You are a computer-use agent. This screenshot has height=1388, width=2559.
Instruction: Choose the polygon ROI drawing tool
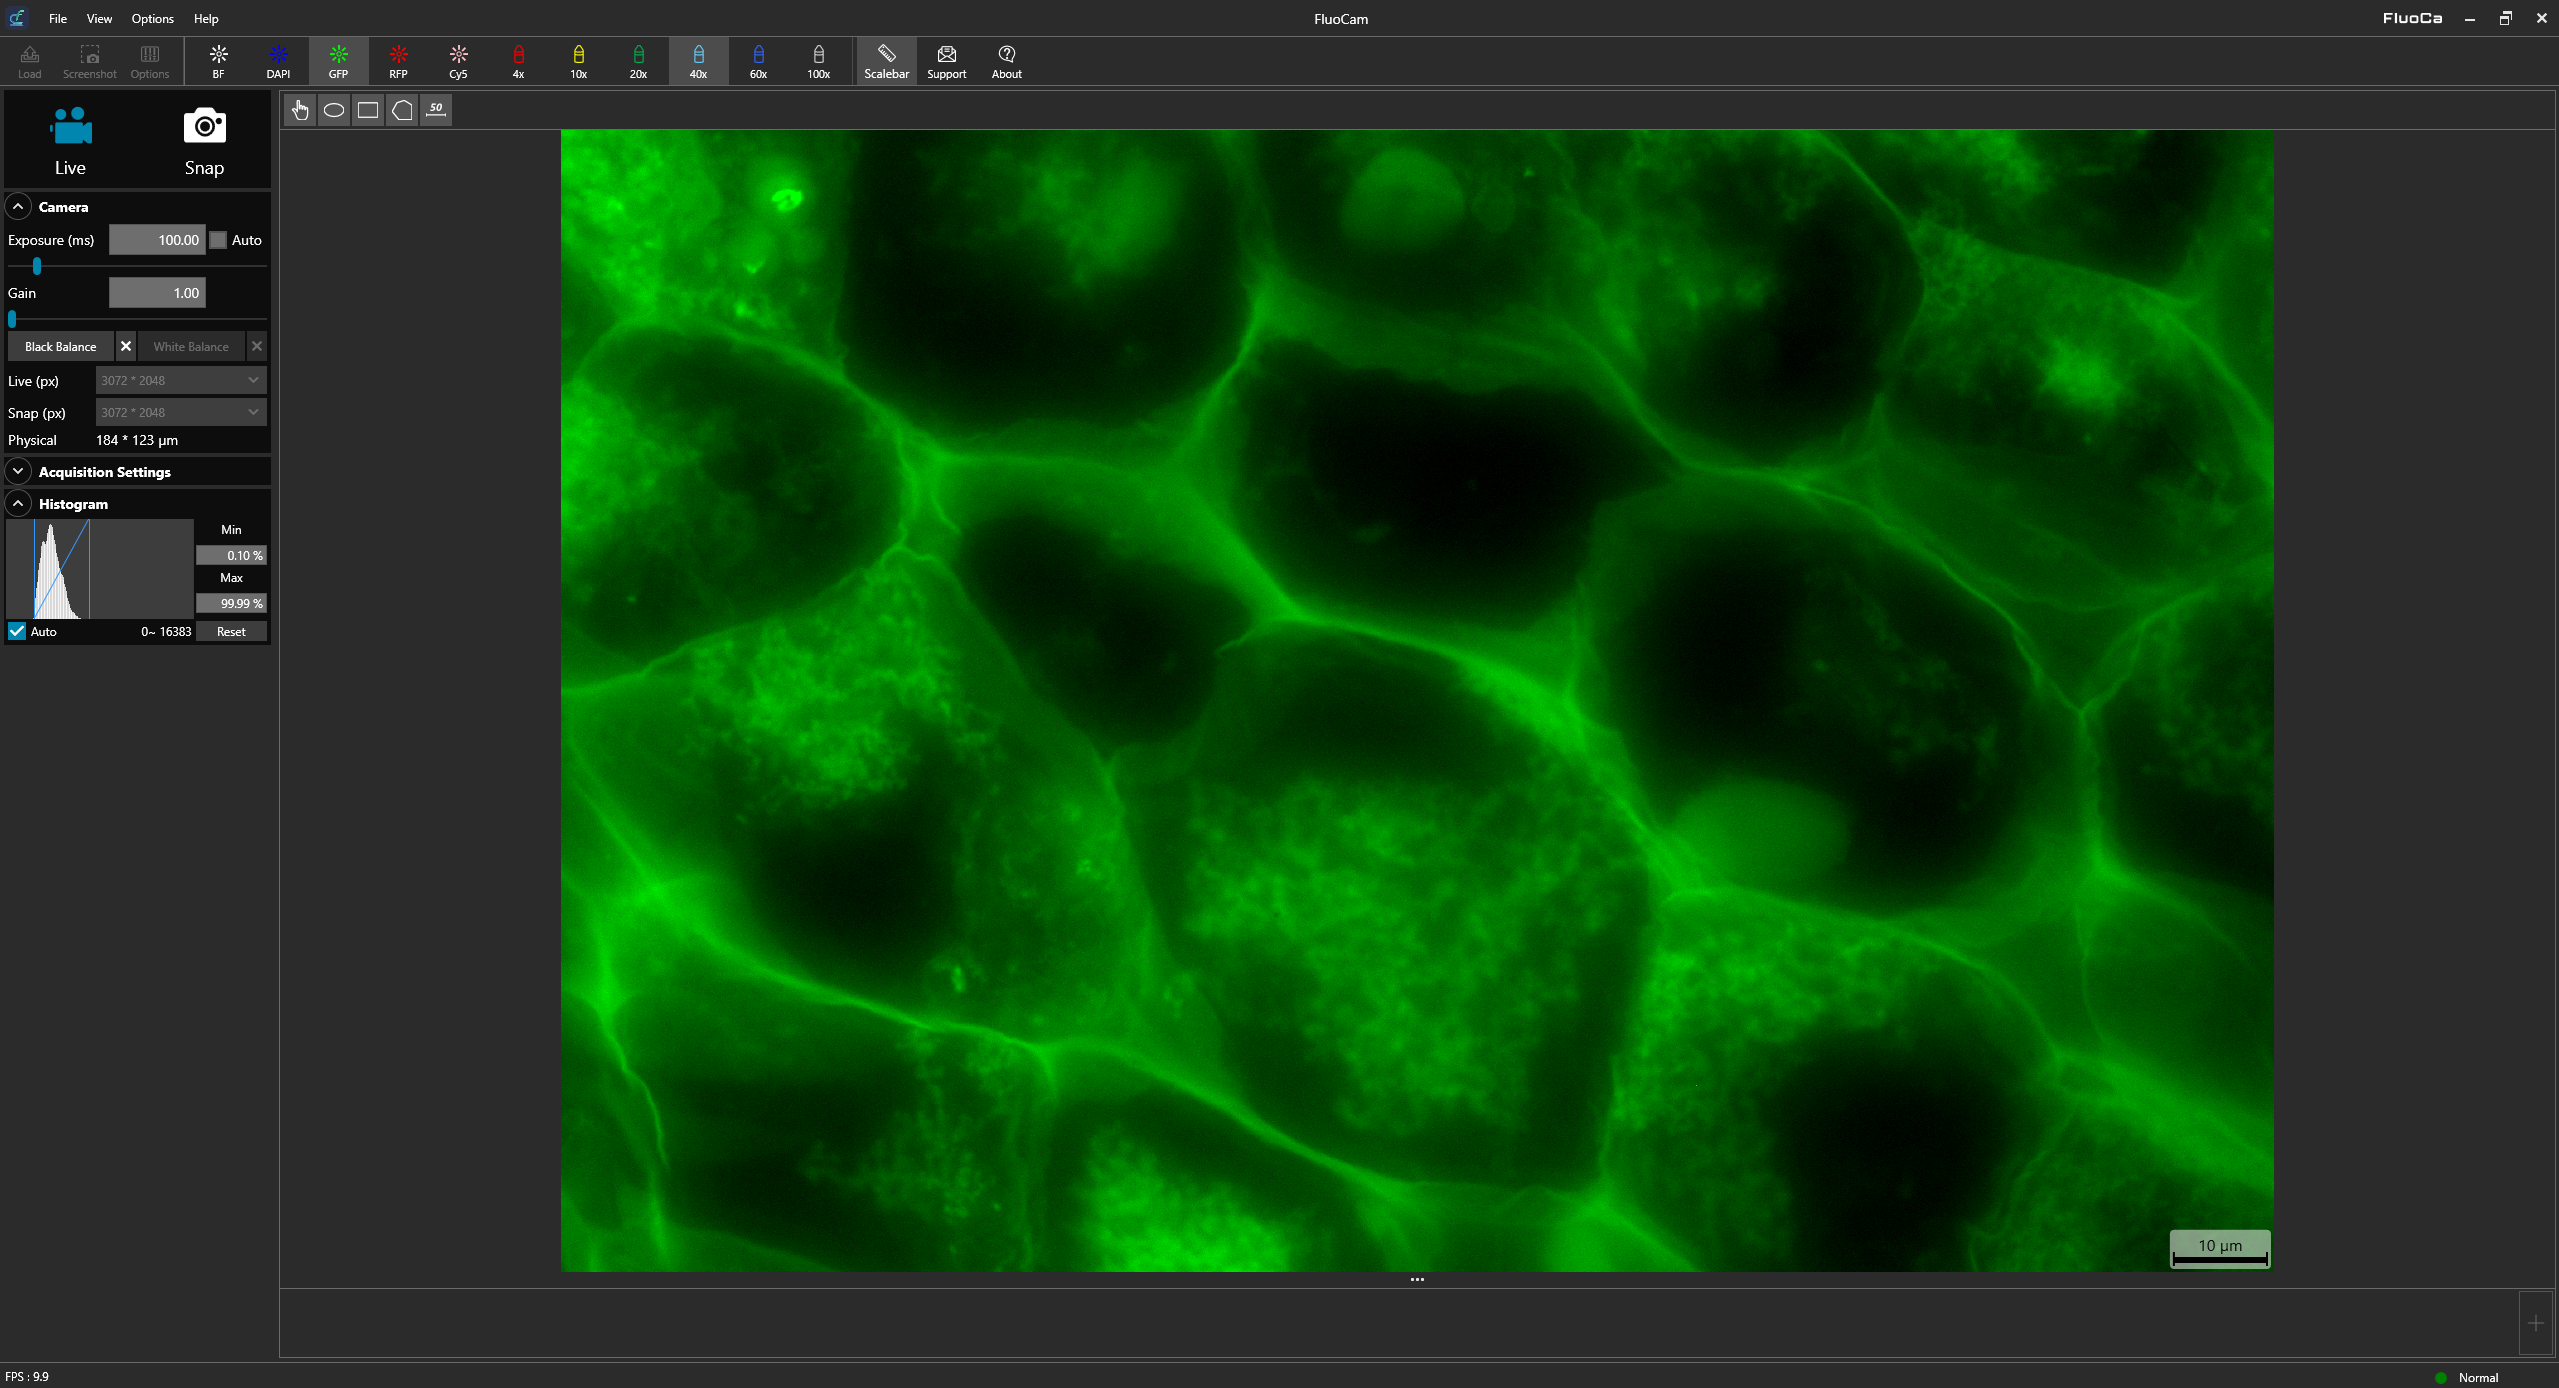click(x=402, y=110)
